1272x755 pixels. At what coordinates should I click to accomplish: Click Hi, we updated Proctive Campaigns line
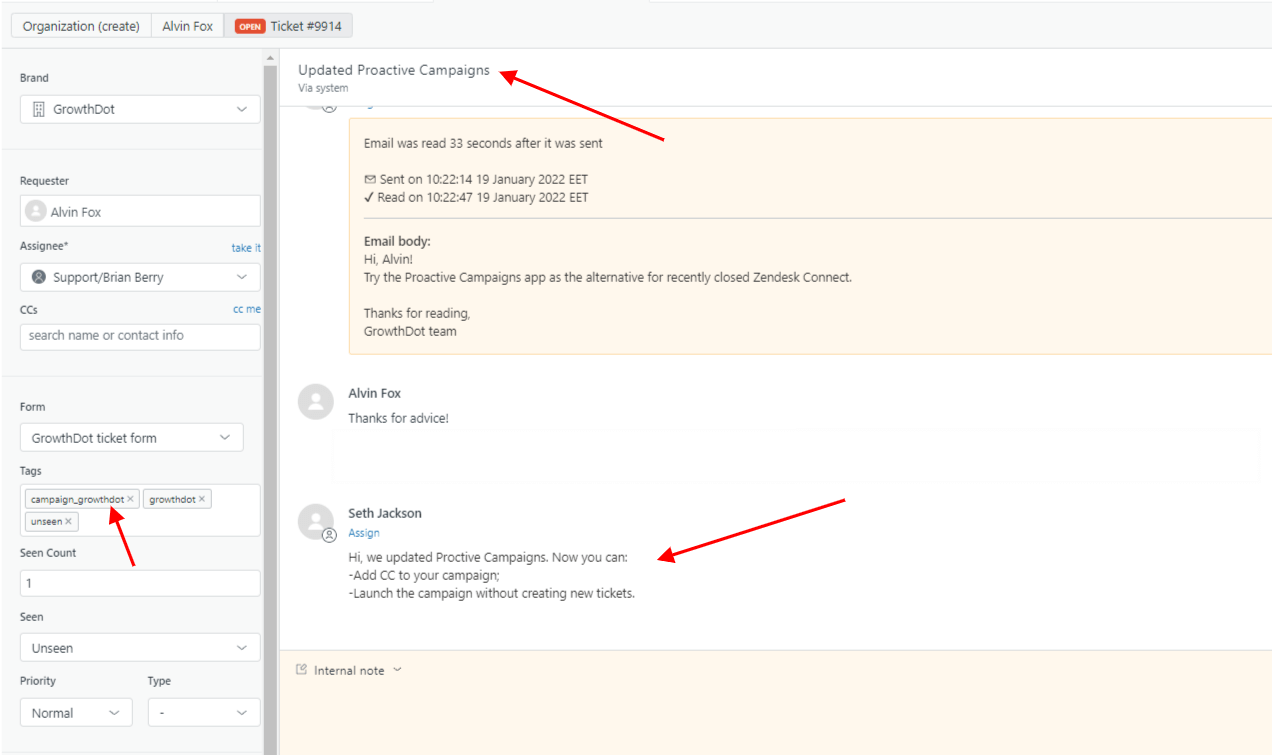tap(488, 557)
